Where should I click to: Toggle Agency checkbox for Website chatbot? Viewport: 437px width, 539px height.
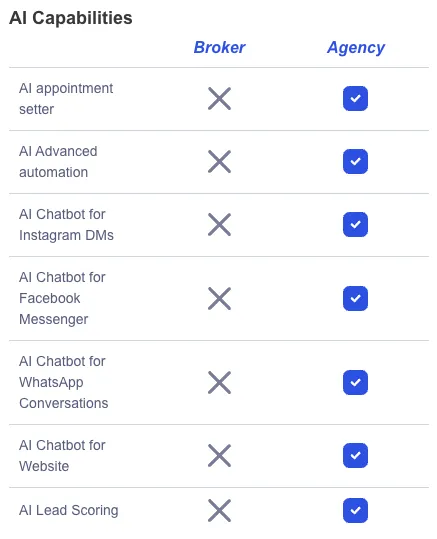tap(355, 455)
